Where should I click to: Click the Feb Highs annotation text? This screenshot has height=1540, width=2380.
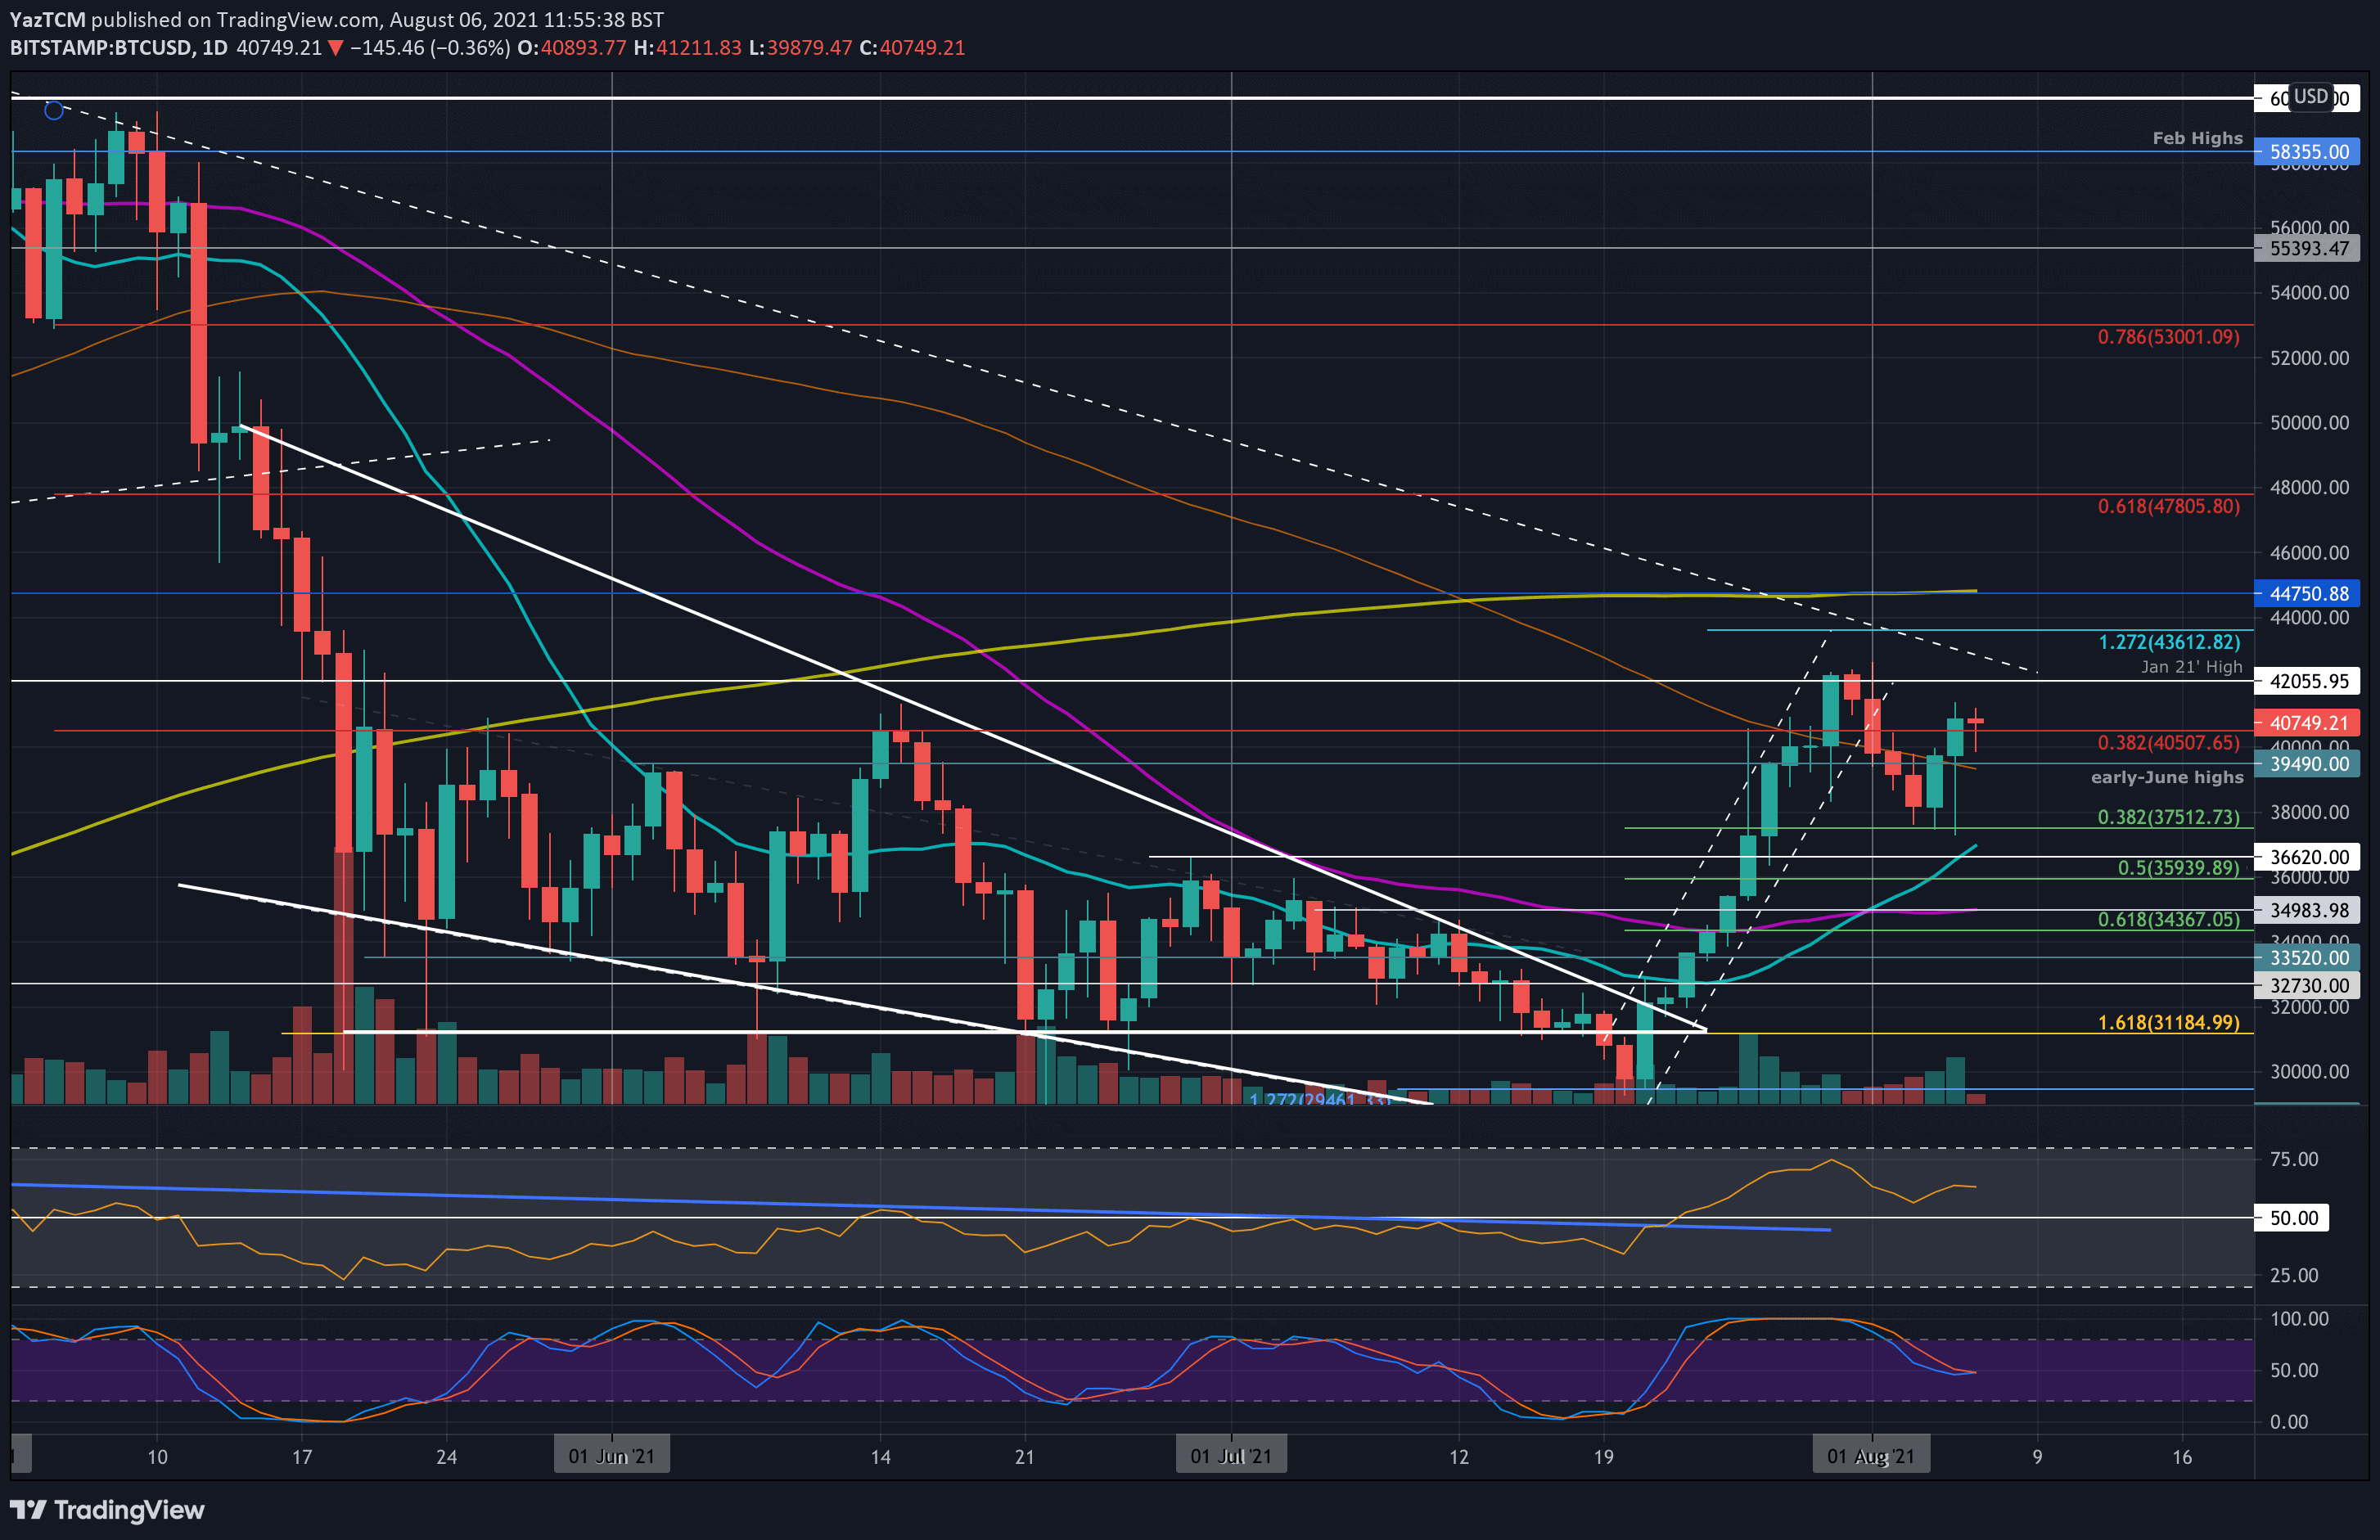2197,138
